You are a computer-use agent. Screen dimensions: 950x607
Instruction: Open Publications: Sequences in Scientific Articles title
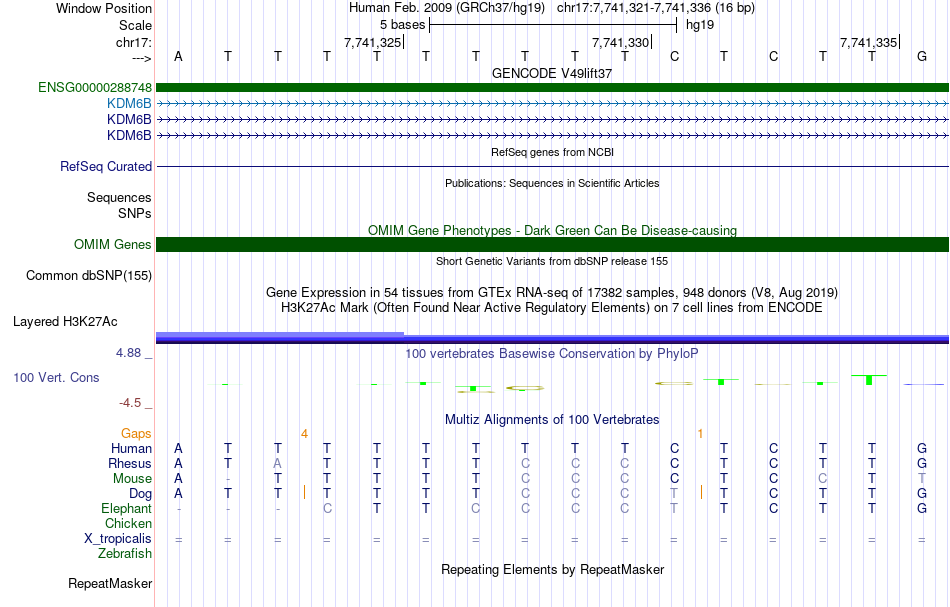coord(552,183)
